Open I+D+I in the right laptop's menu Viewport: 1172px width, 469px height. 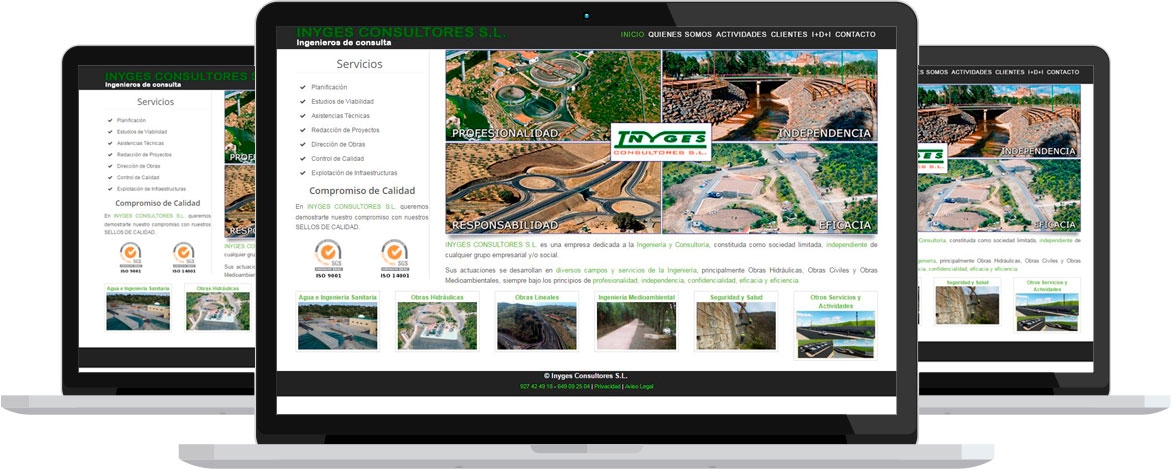click(x=1035, y=73)
